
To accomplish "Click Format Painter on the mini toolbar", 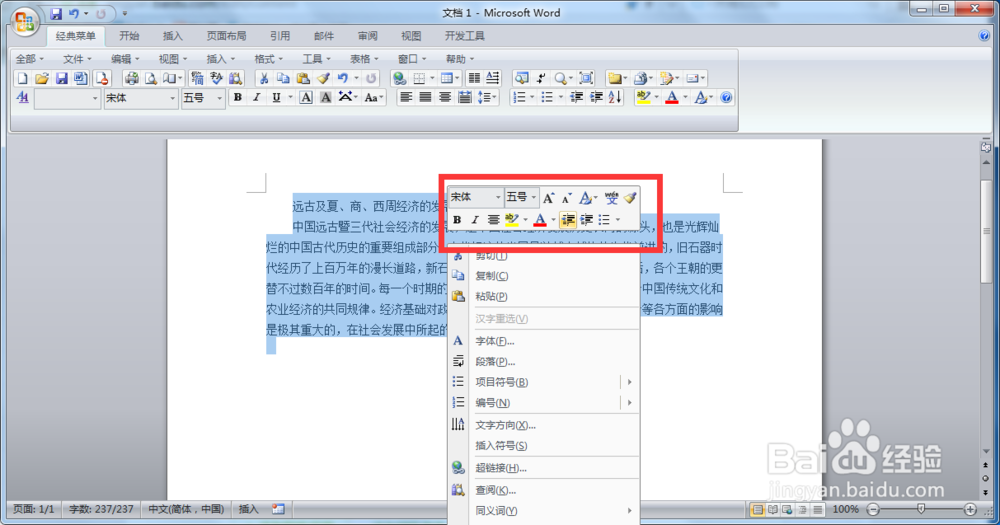I will click(630, 198).
